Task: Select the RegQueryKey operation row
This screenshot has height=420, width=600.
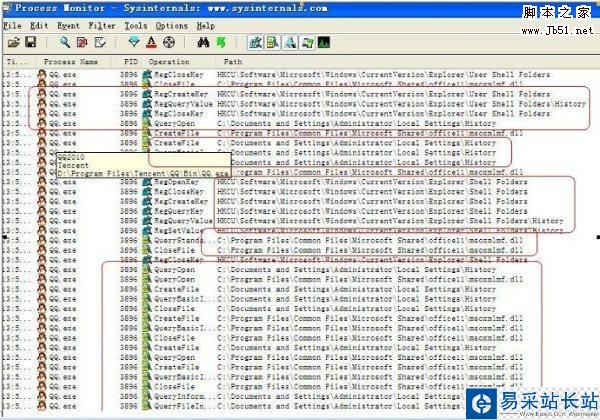Action: click(300, 211)
